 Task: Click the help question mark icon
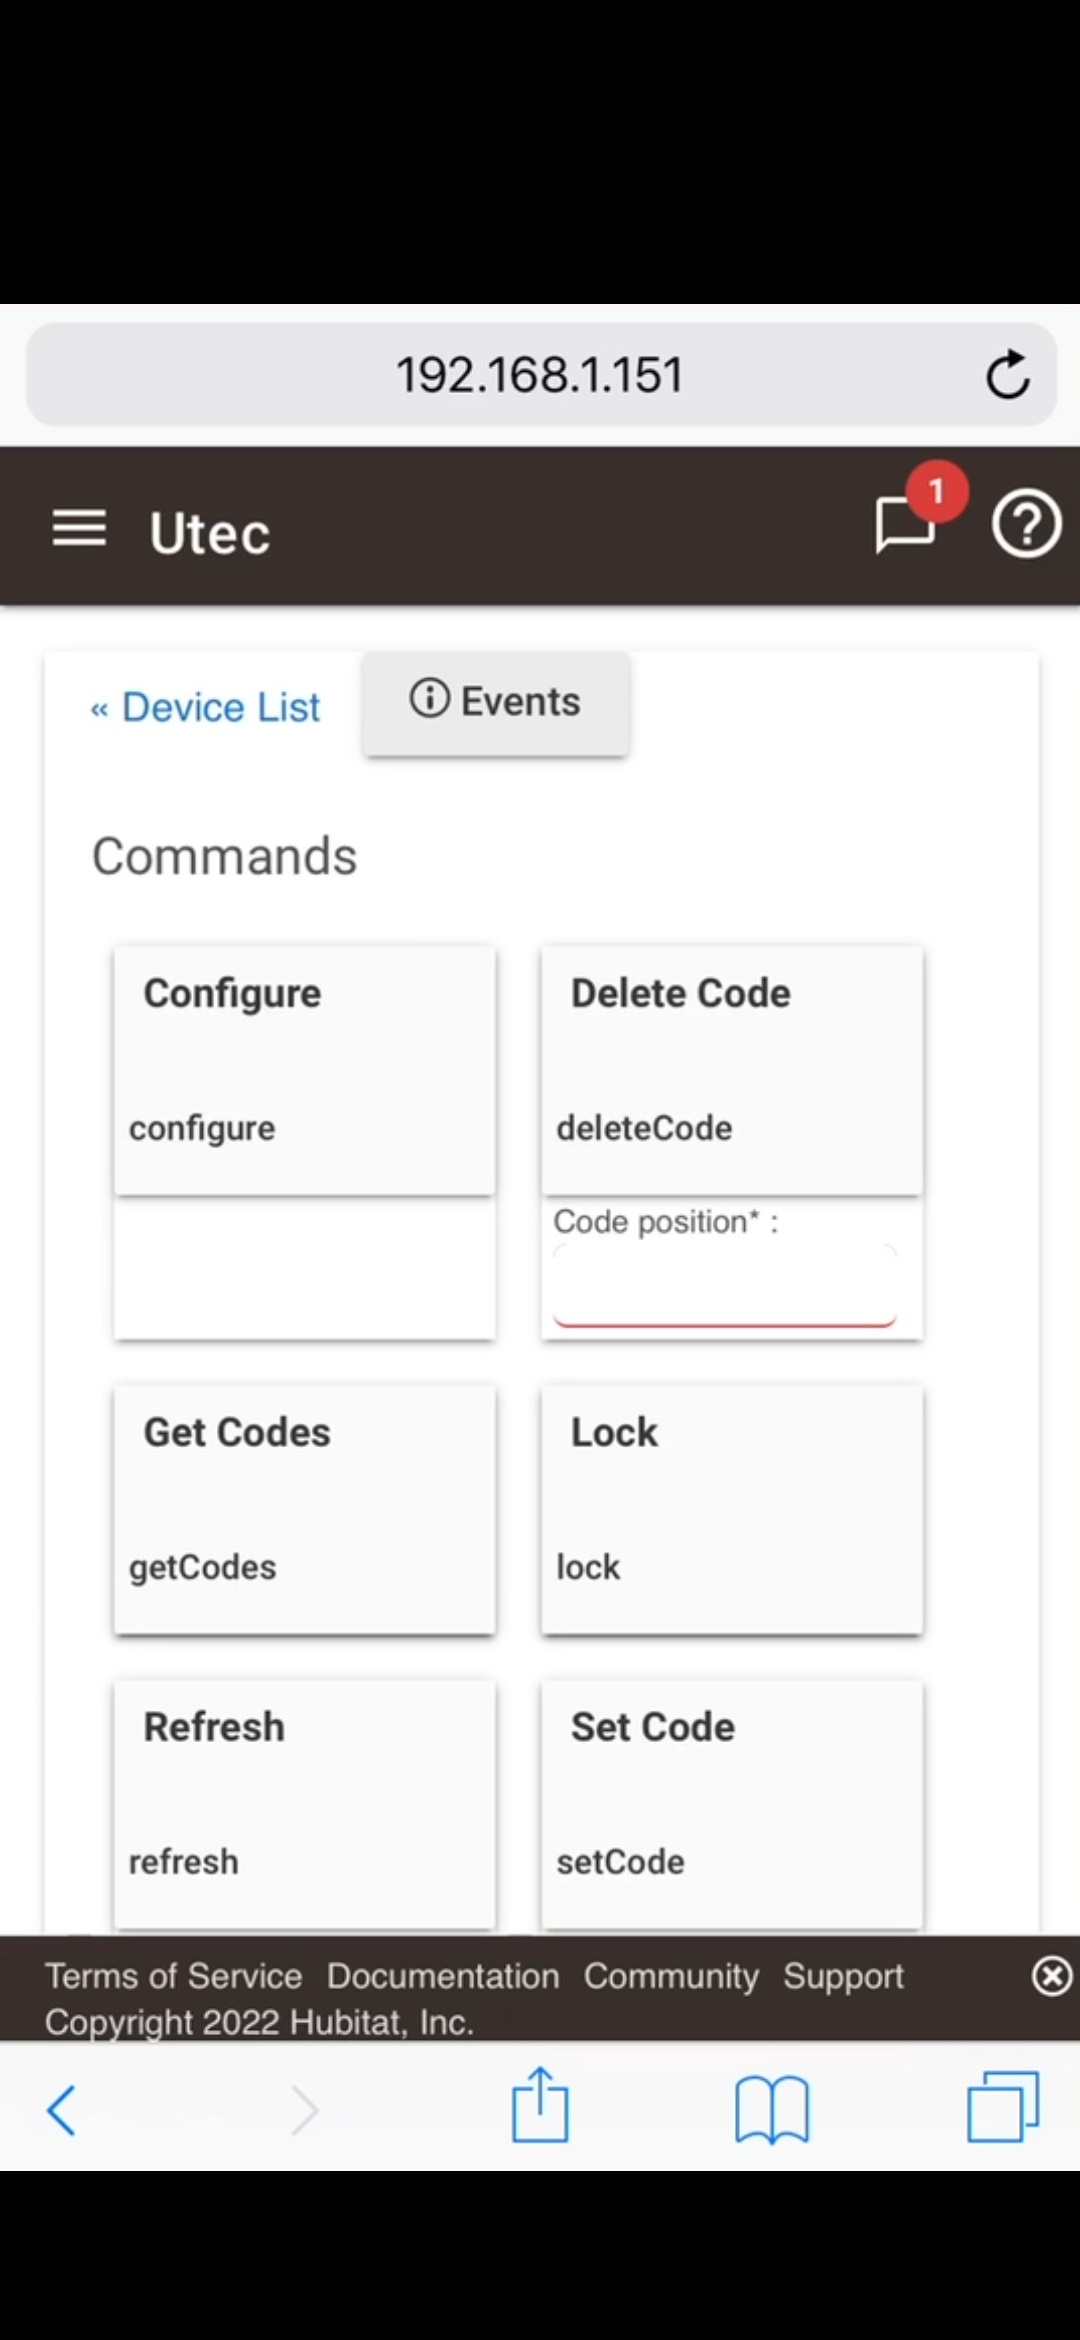click(x=1026, y=524)
